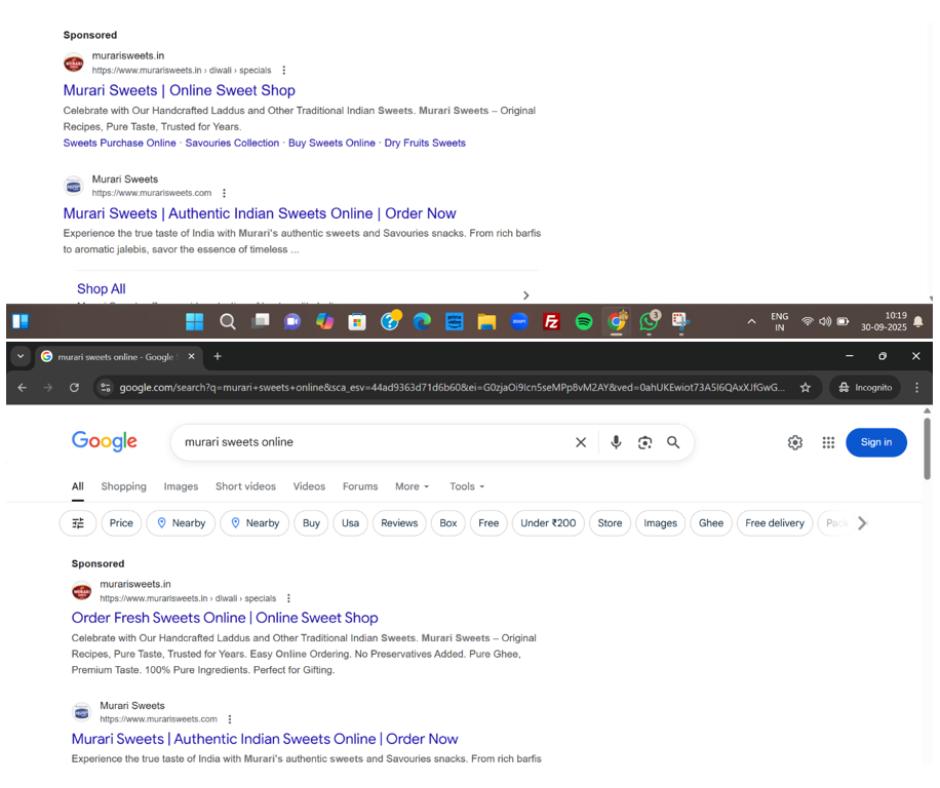This screenshot has height=788, width=940.
Task: Start a voice search with the microphone icon
Action: point(616,442)
